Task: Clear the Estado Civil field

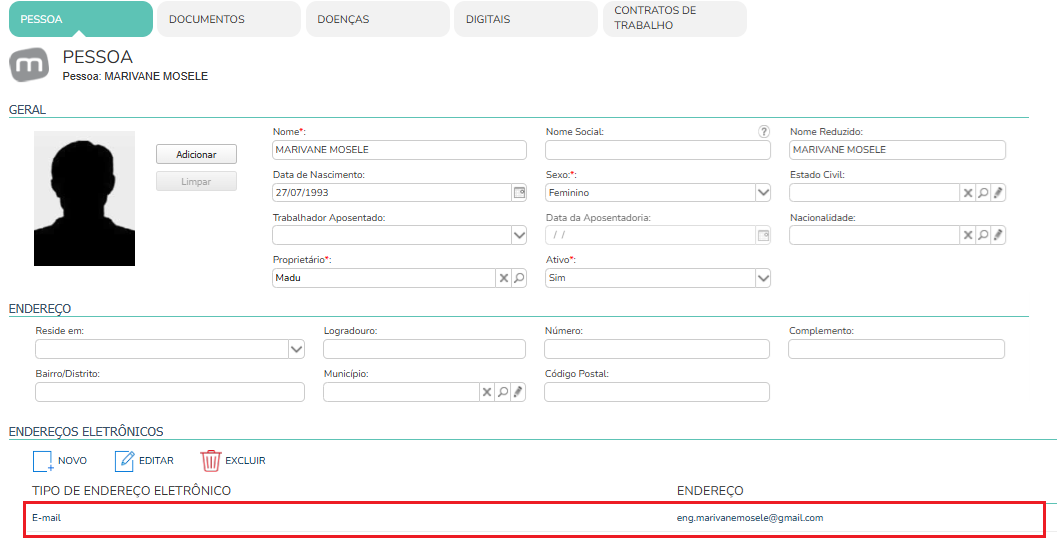Action: [x=968, y=193]
